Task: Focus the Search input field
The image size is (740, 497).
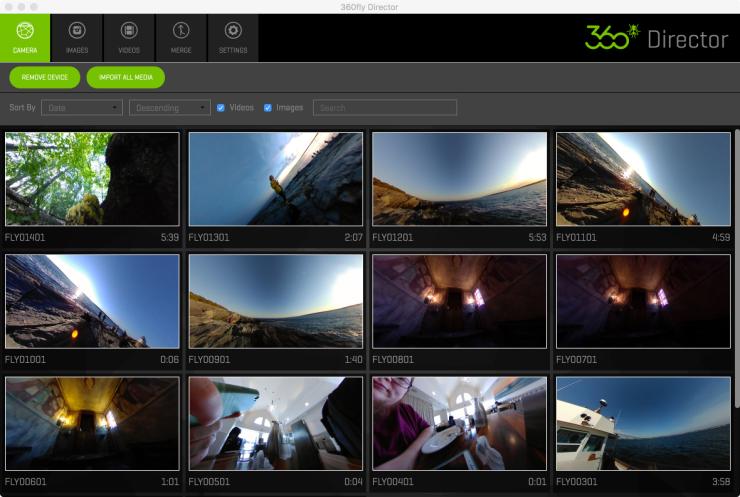Action: (385, 108)
